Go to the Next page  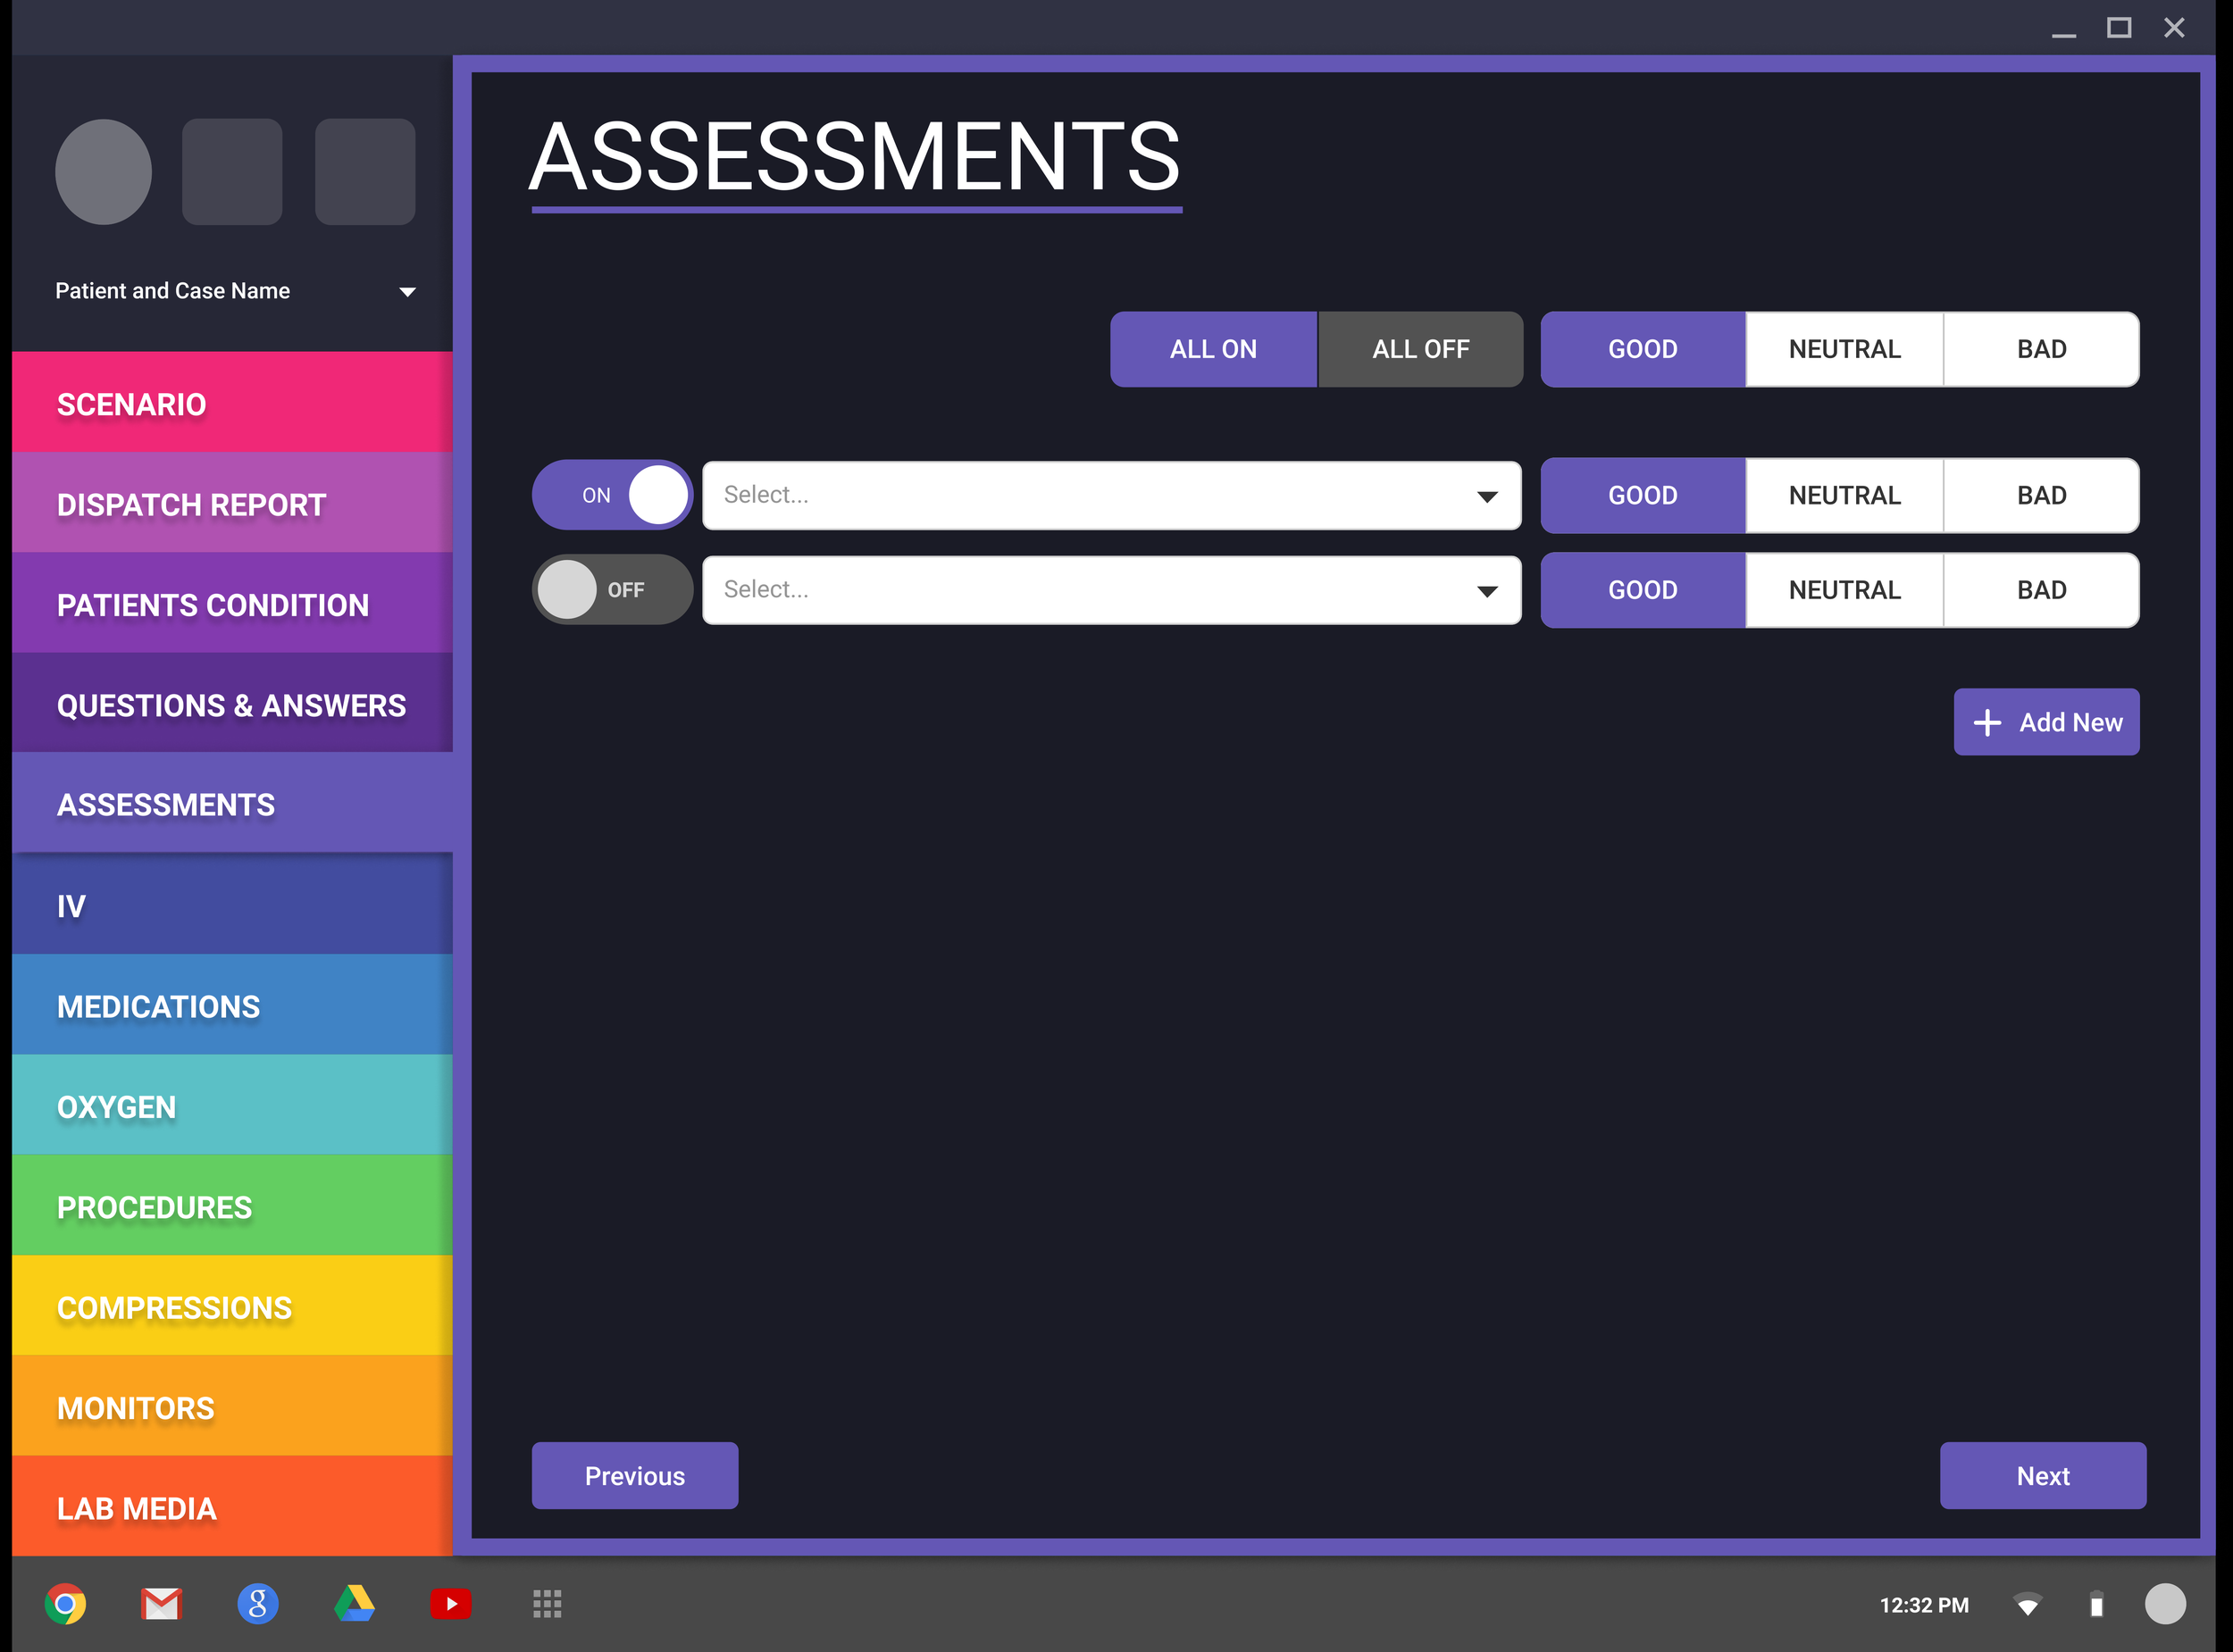coord(2042,1475)
